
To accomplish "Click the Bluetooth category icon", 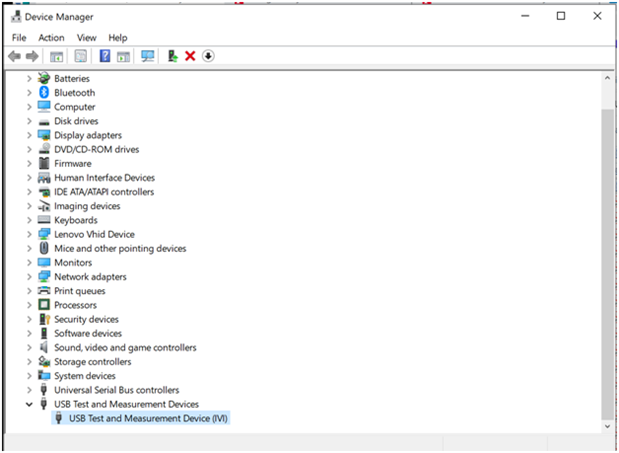I will (44, 92).
